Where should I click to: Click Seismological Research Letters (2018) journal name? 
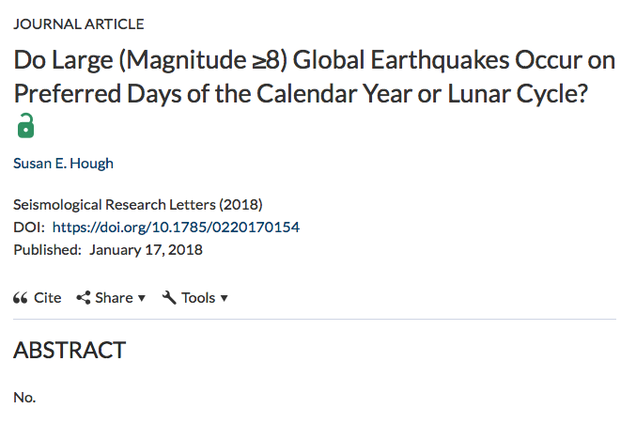[x=138, y=204]
